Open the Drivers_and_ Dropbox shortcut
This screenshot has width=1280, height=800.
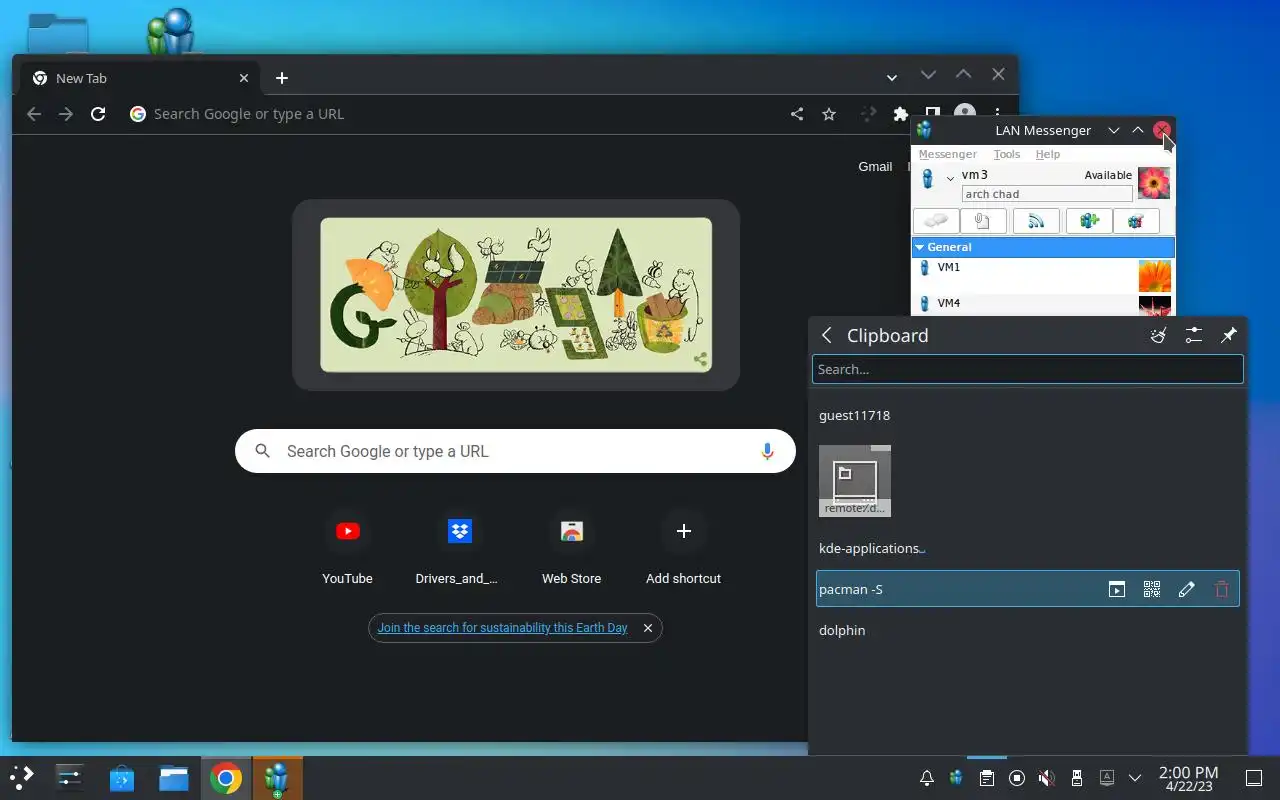(x=459, y=548)
